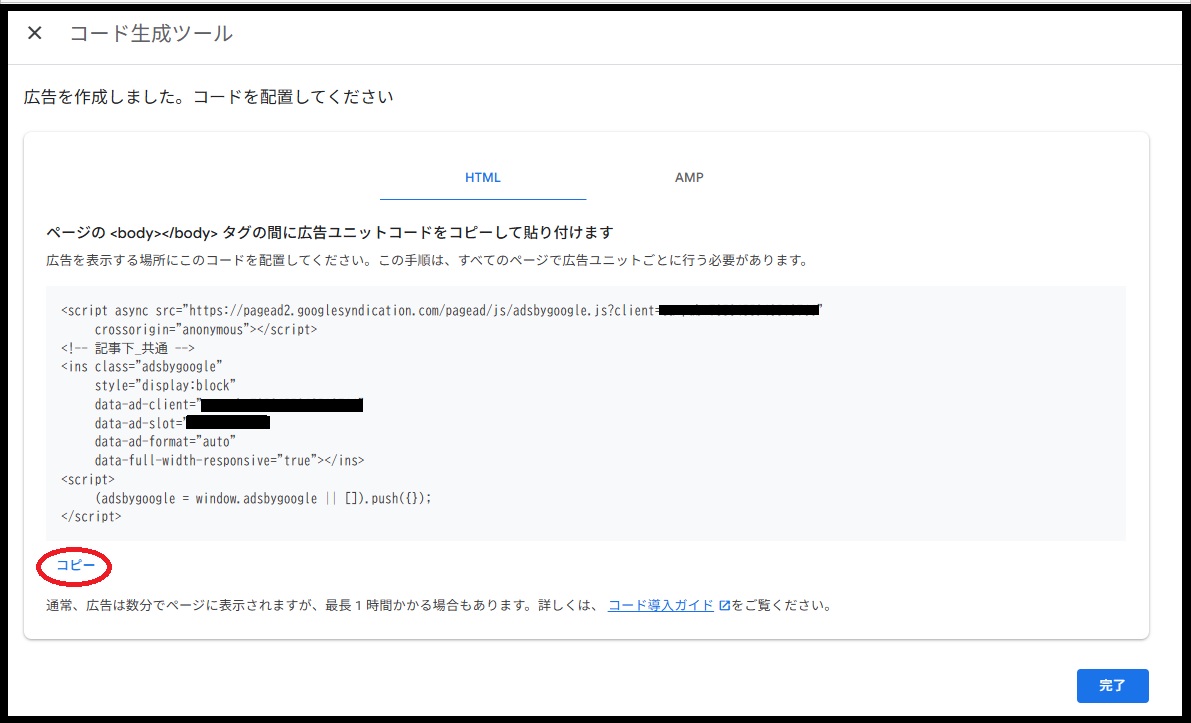The image size is (1191, 723).
Task: Click the 広告を作成しました heading
Action: click(x=209, y=97)
